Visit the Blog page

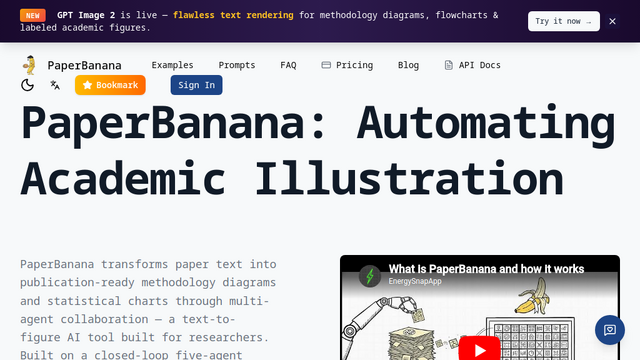(408, 65)
